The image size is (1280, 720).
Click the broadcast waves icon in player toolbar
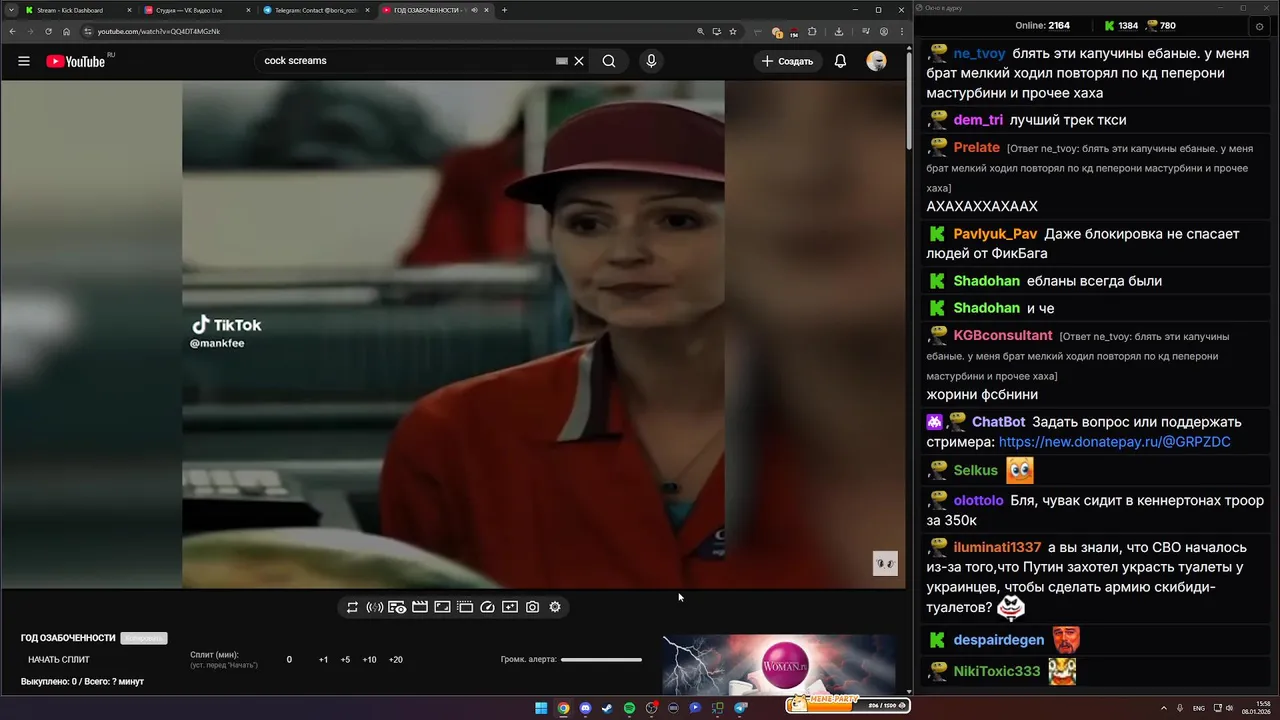[x=375, y=607]
